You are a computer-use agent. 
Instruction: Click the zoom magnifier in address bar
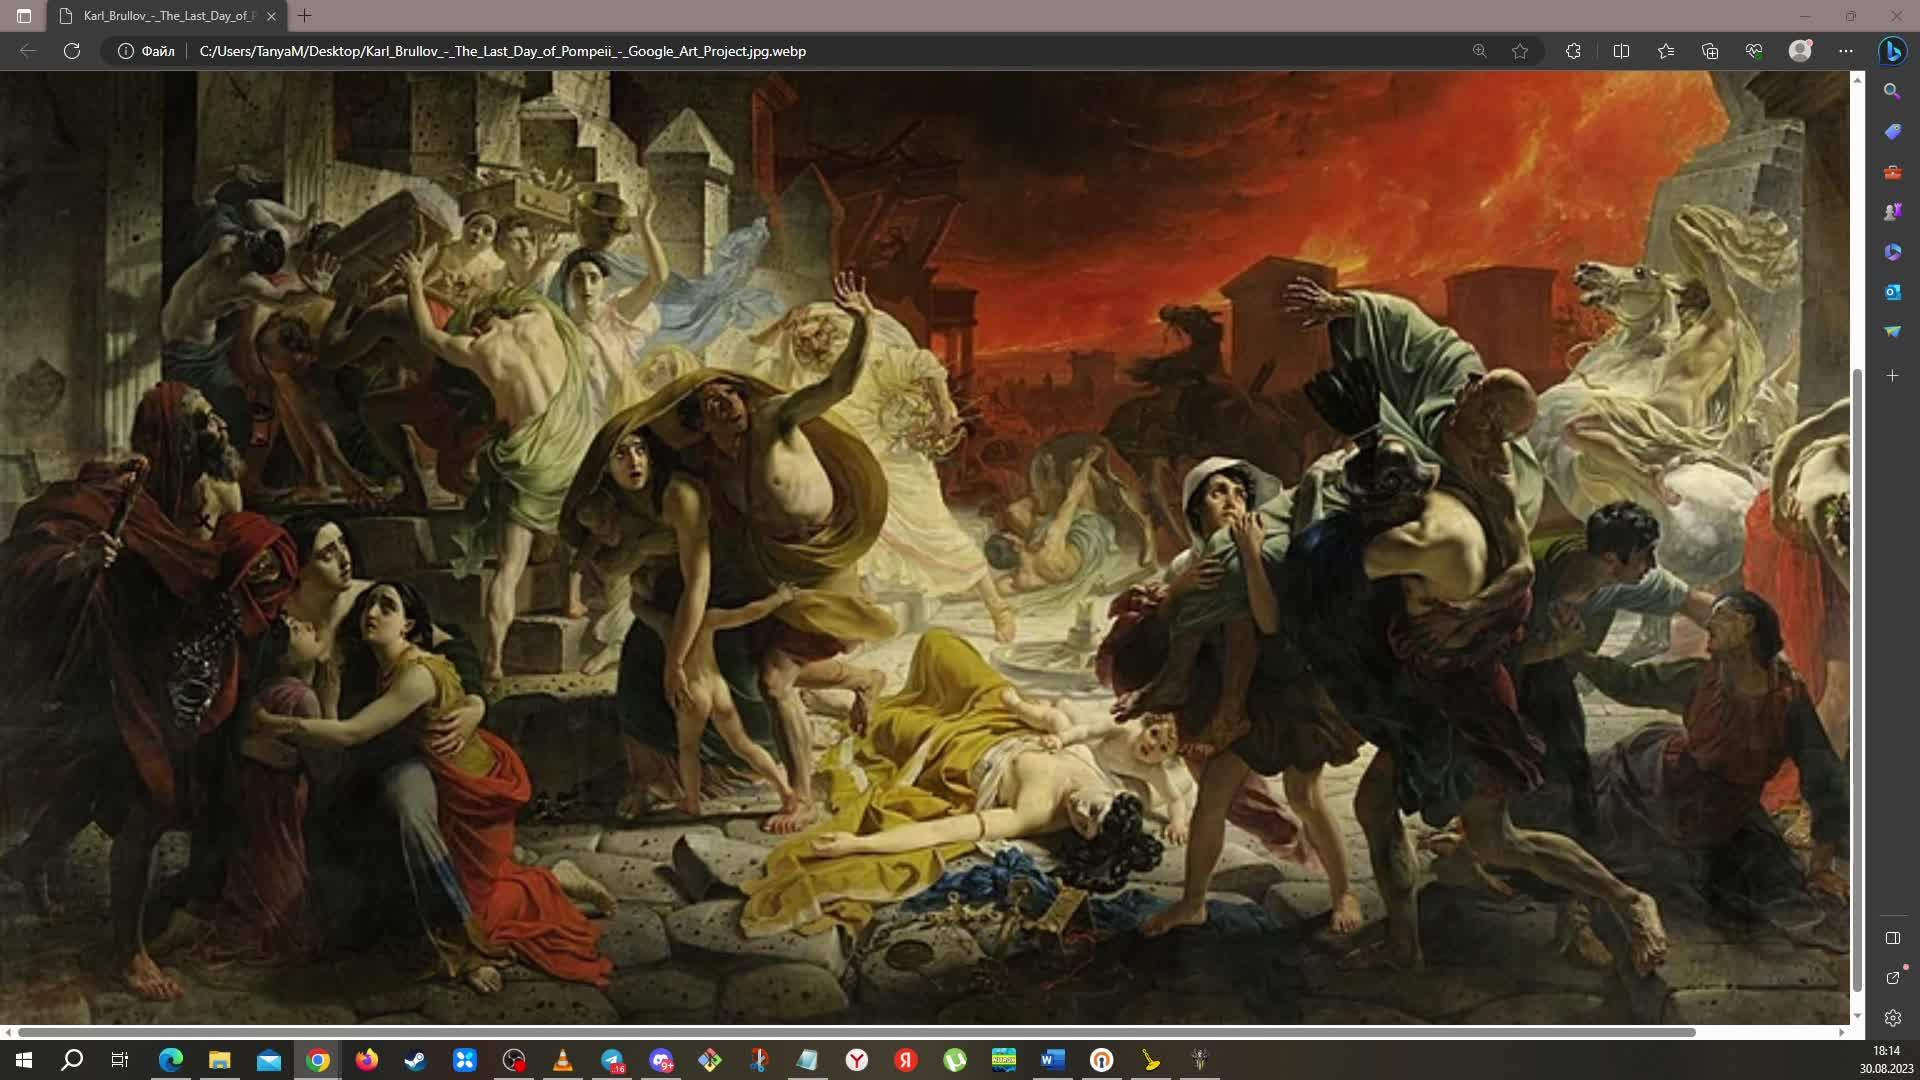1479,51
